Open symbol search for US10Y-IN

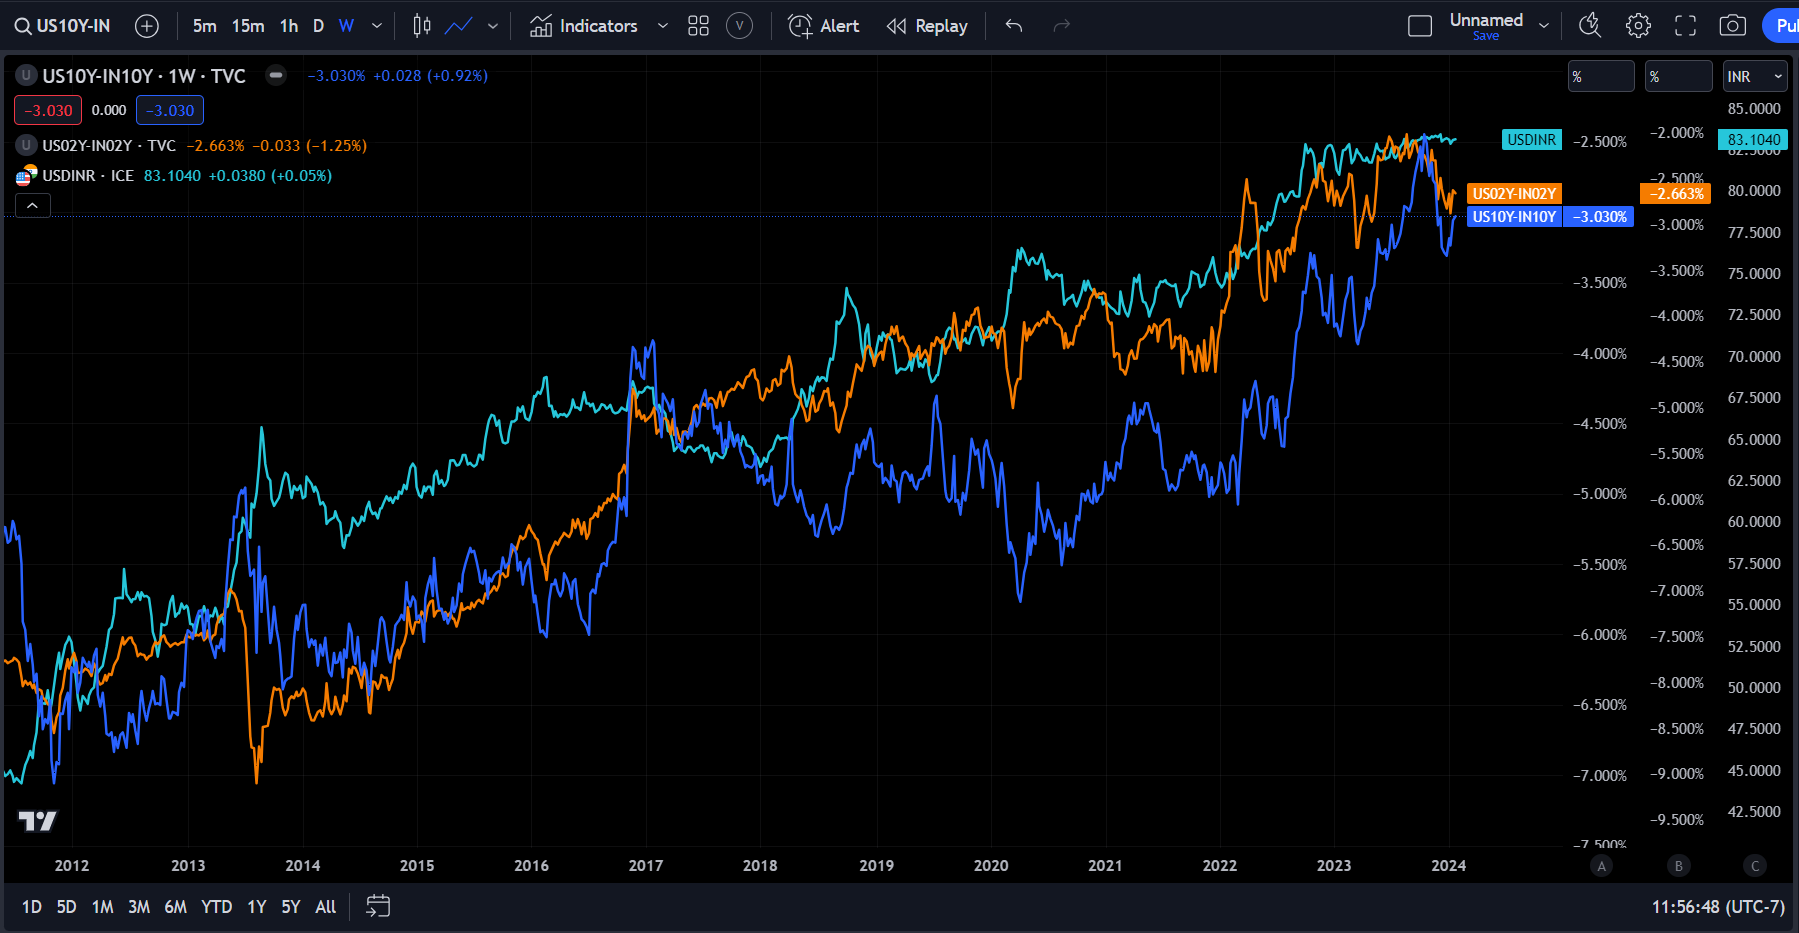click(x=63, y=26)
